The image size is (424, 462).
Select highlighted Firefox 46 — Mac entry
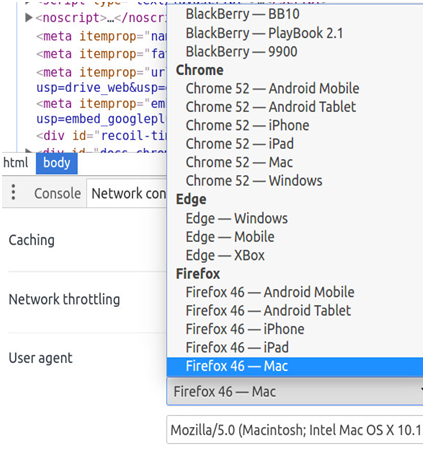pos(295,366)
